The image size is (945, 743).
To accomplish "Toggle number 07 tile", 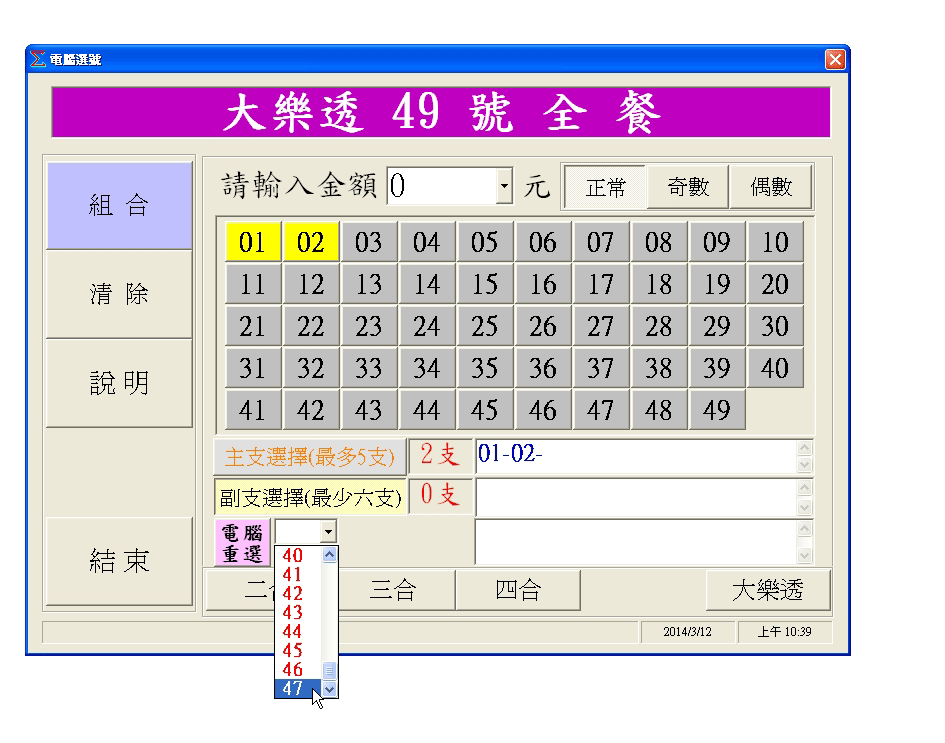I will coord(600,242).
